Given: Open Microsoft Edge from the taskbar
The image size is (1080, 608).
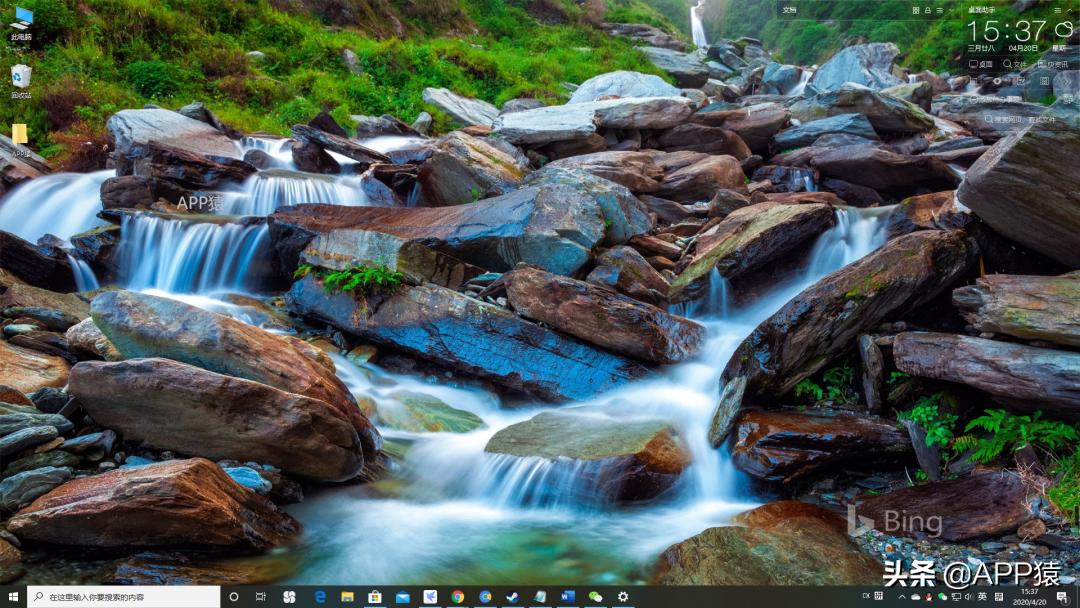Looking at the screenshot, I should [320, 597].
